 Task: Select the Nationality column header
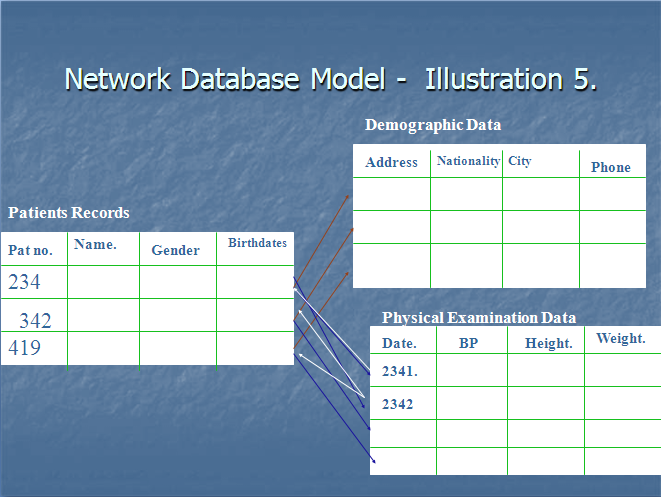click(x=468, y=161)
